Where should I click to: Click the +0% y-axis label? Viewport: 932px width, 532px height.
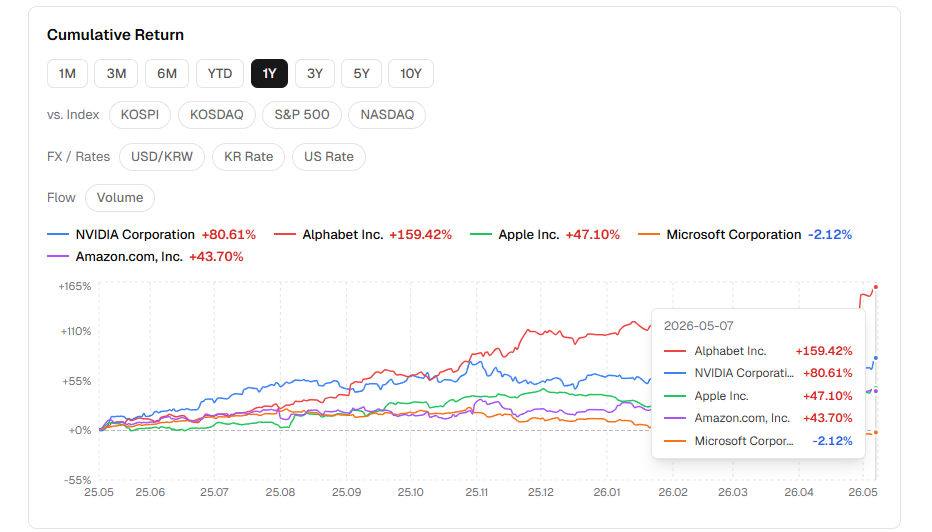[x=80, y=430]
